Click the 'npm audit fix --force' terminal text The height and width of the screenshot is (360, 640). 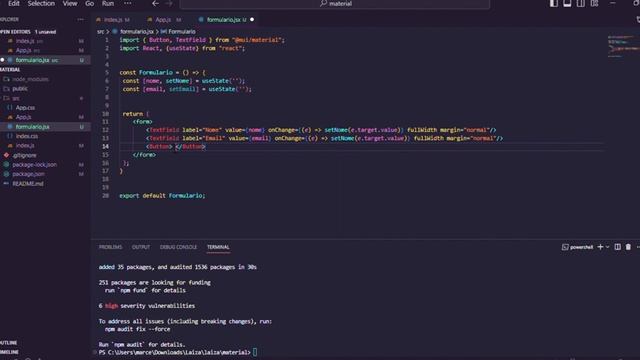pos(138,329)
